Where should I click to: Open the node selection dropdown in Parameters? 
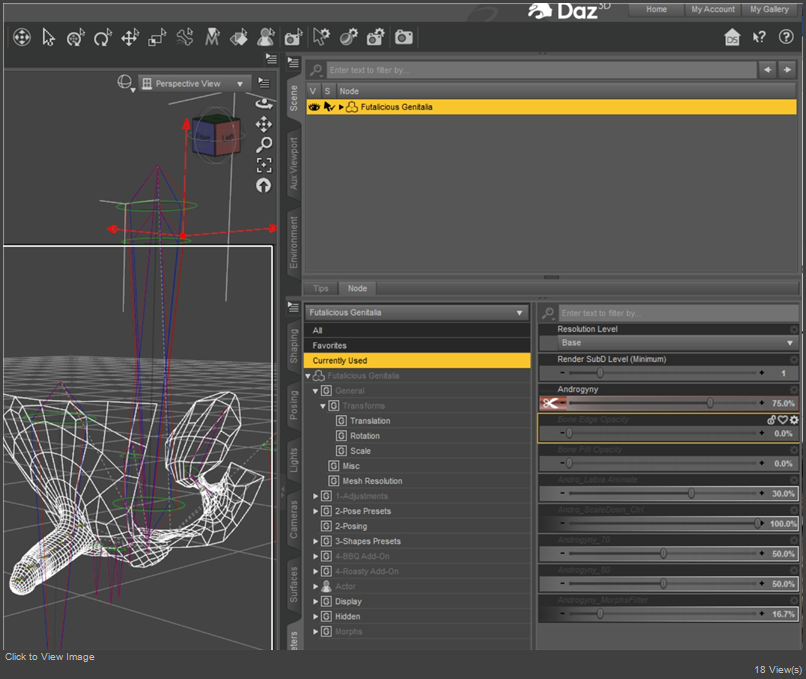[416, 313]
